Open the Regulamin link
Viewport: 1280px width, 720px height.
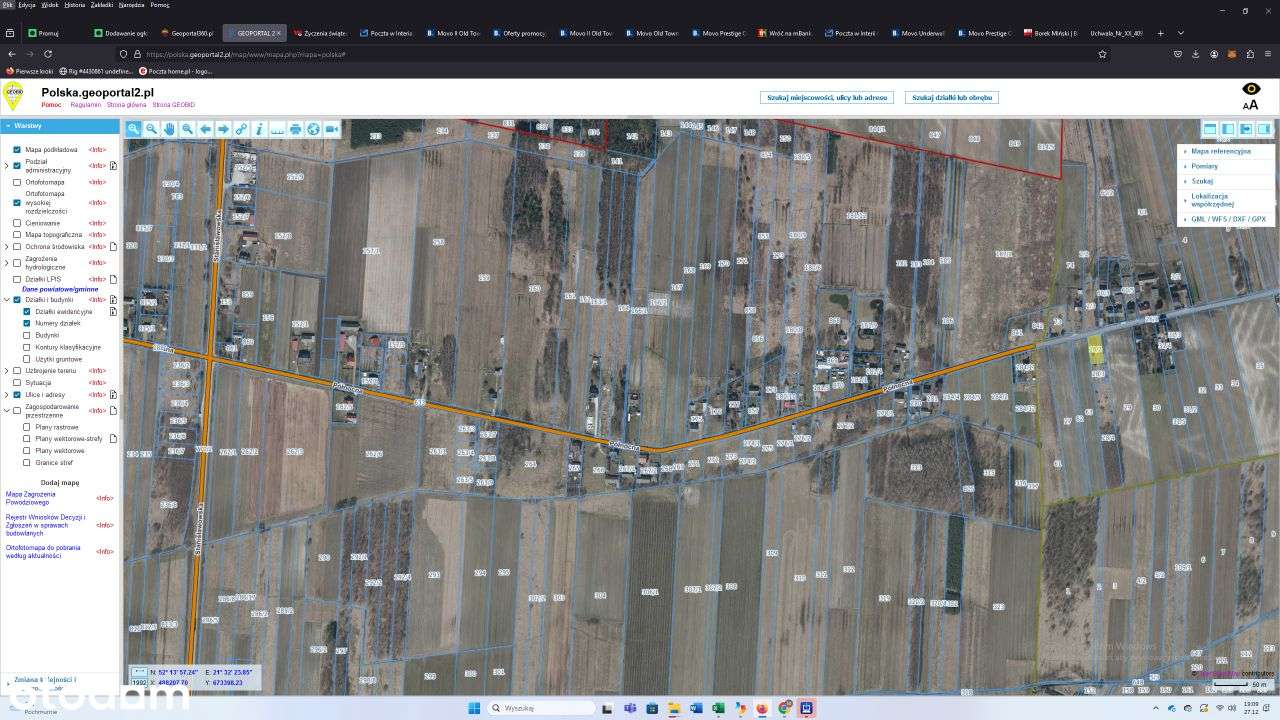pos(85,105)
